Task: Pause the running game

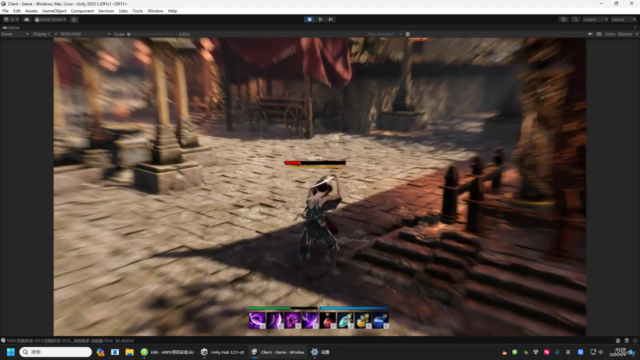Action: click(320, 19)
